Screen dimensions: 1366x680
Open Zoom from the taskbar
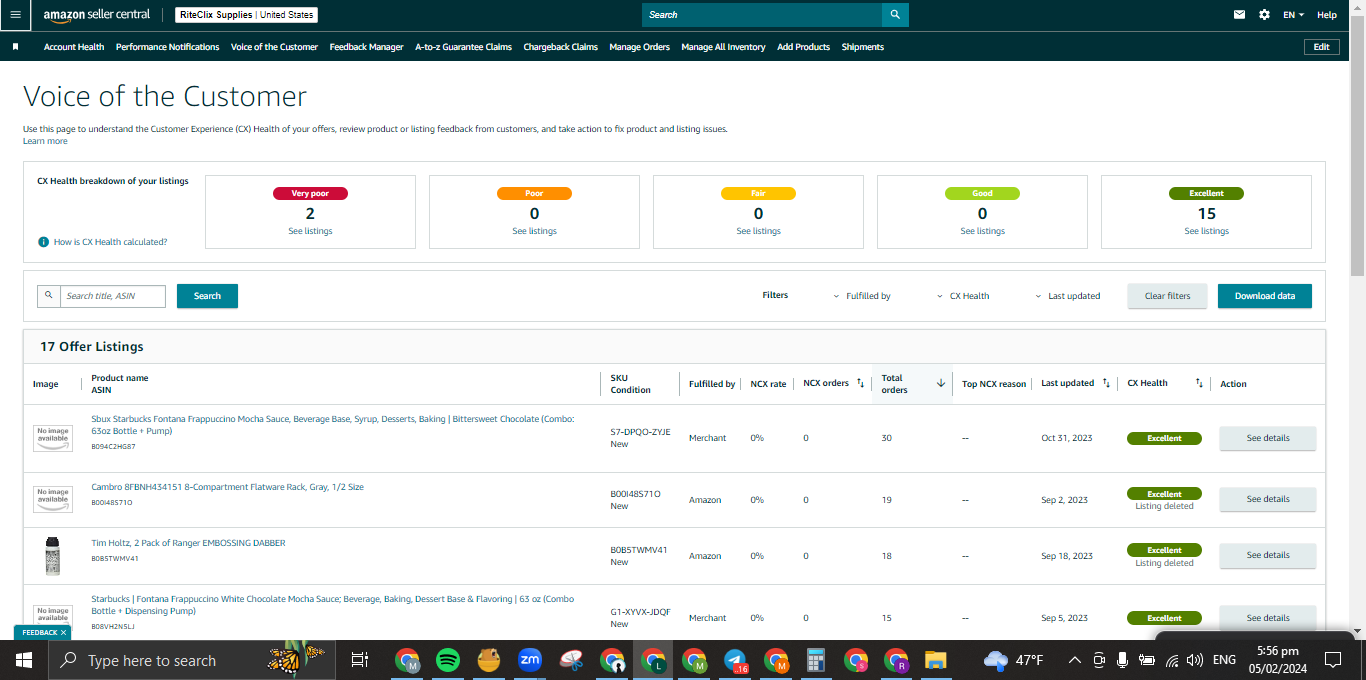click(x=530, y=660)
